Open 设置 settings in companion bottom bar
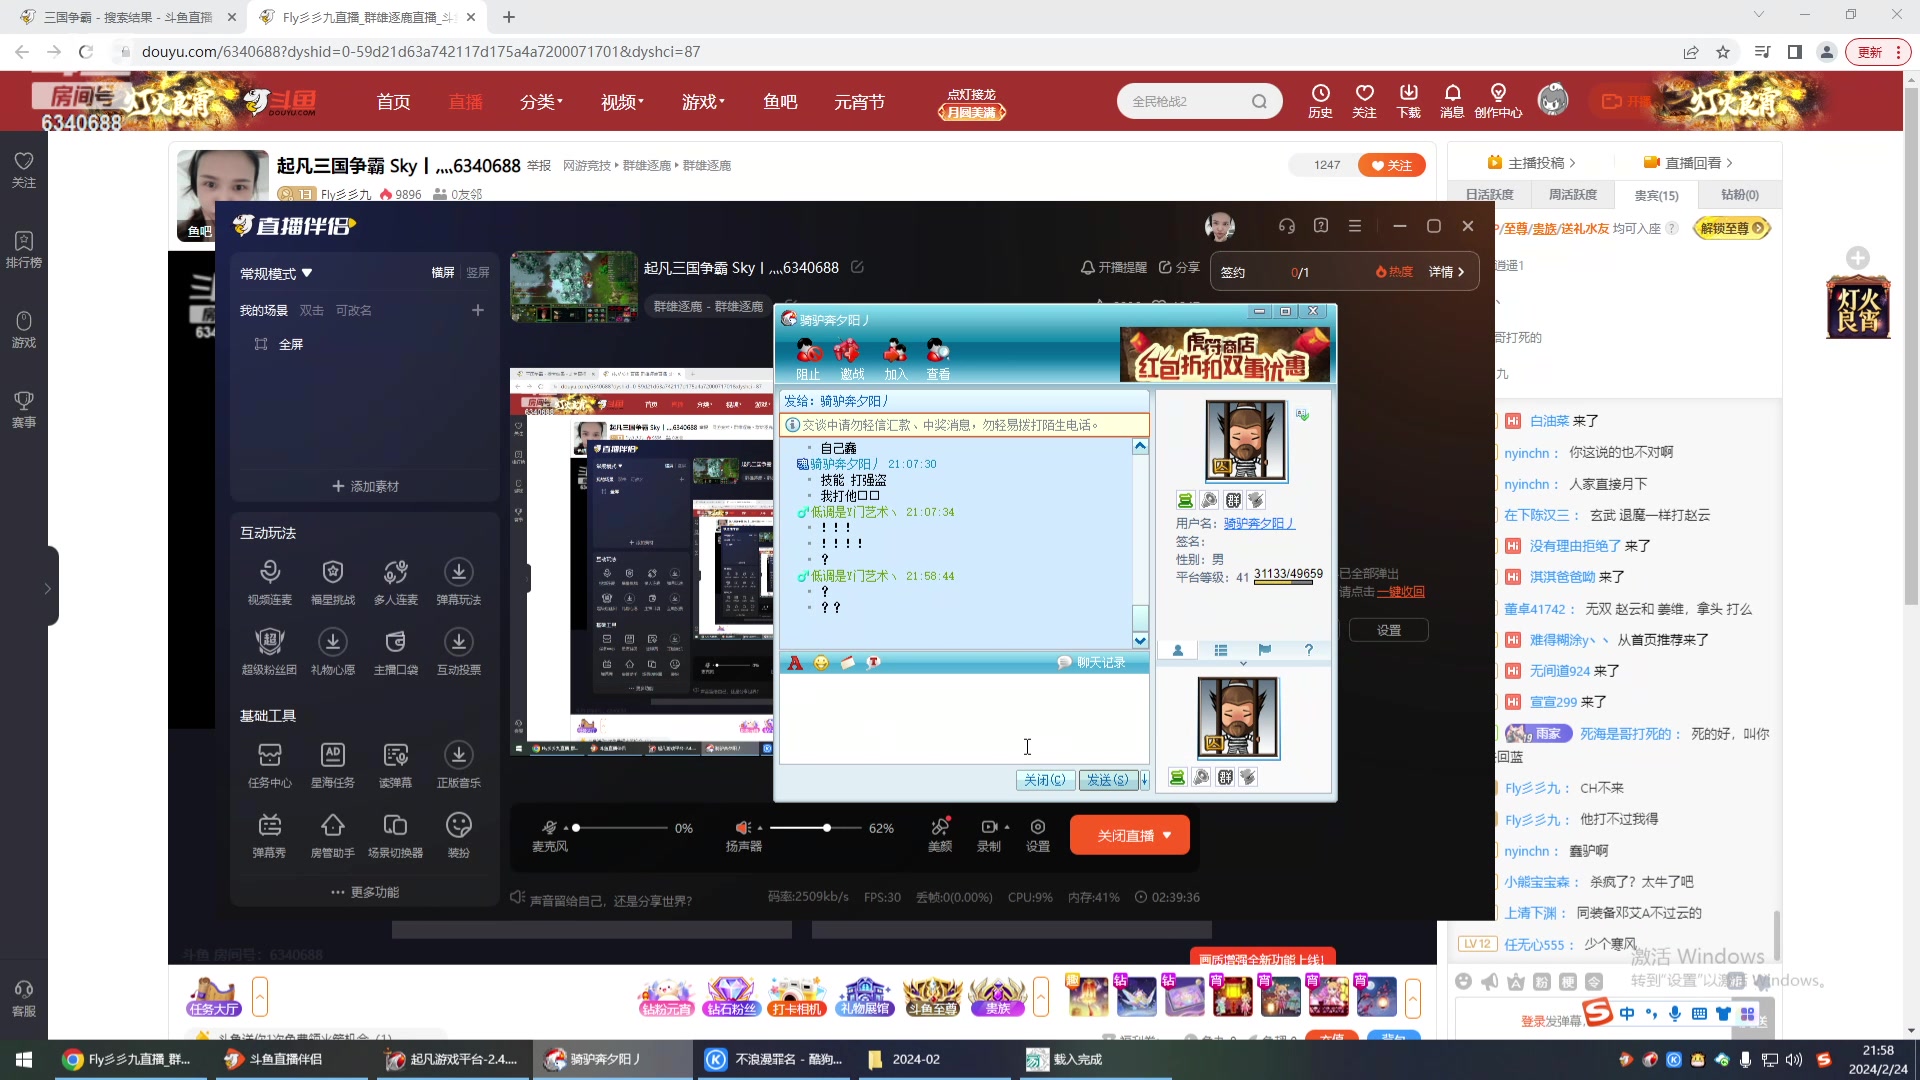The image size is (1920, 1080). coord(1038,835)
